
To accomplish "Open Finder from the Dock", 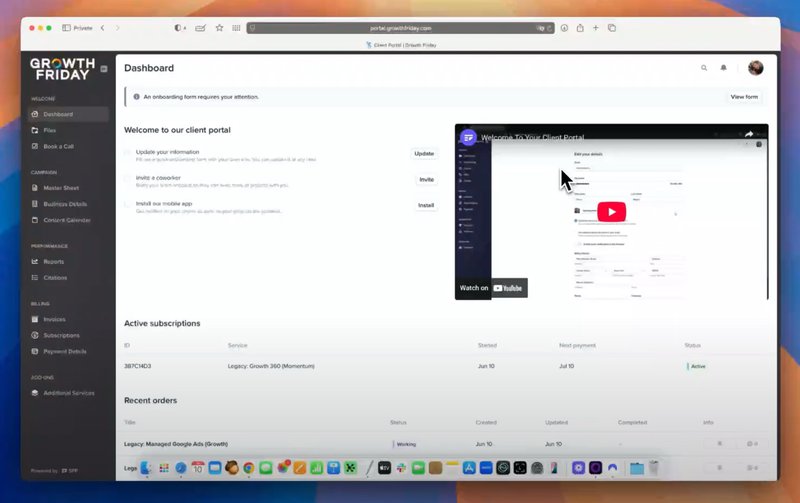I will pyautogui.click(x=146, y=468).
